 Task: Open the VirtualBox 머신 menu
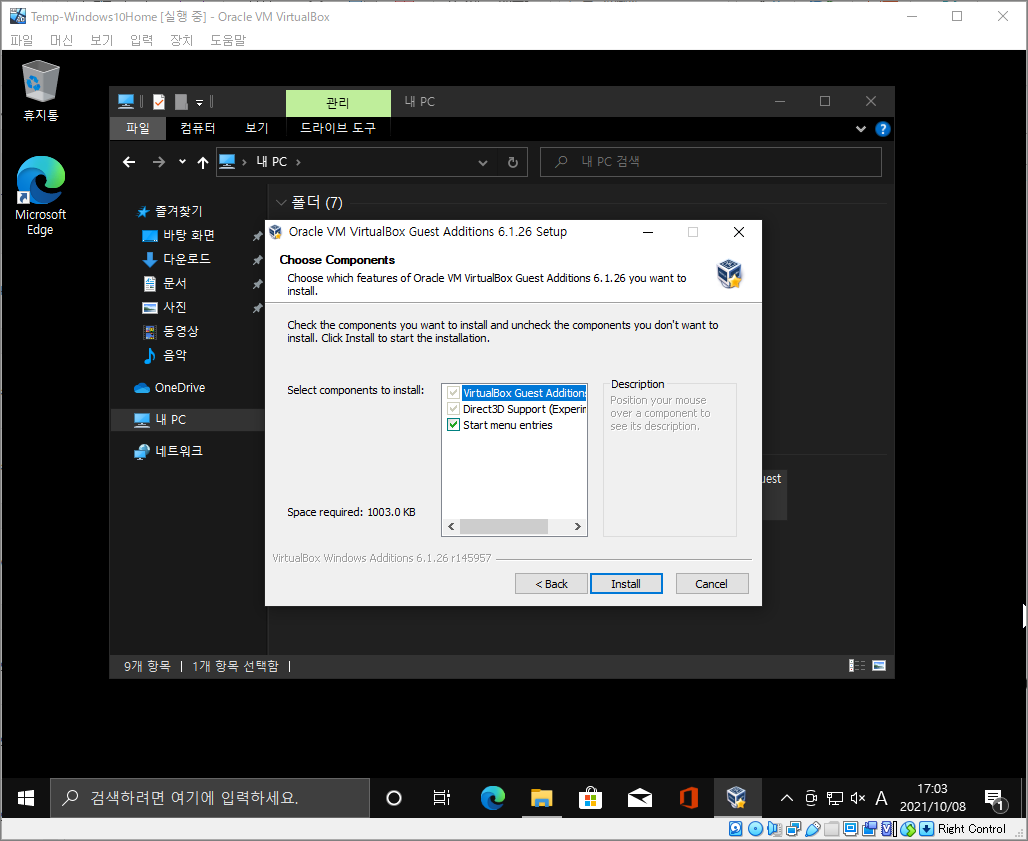pyautogui.click(x=61, y=40)
